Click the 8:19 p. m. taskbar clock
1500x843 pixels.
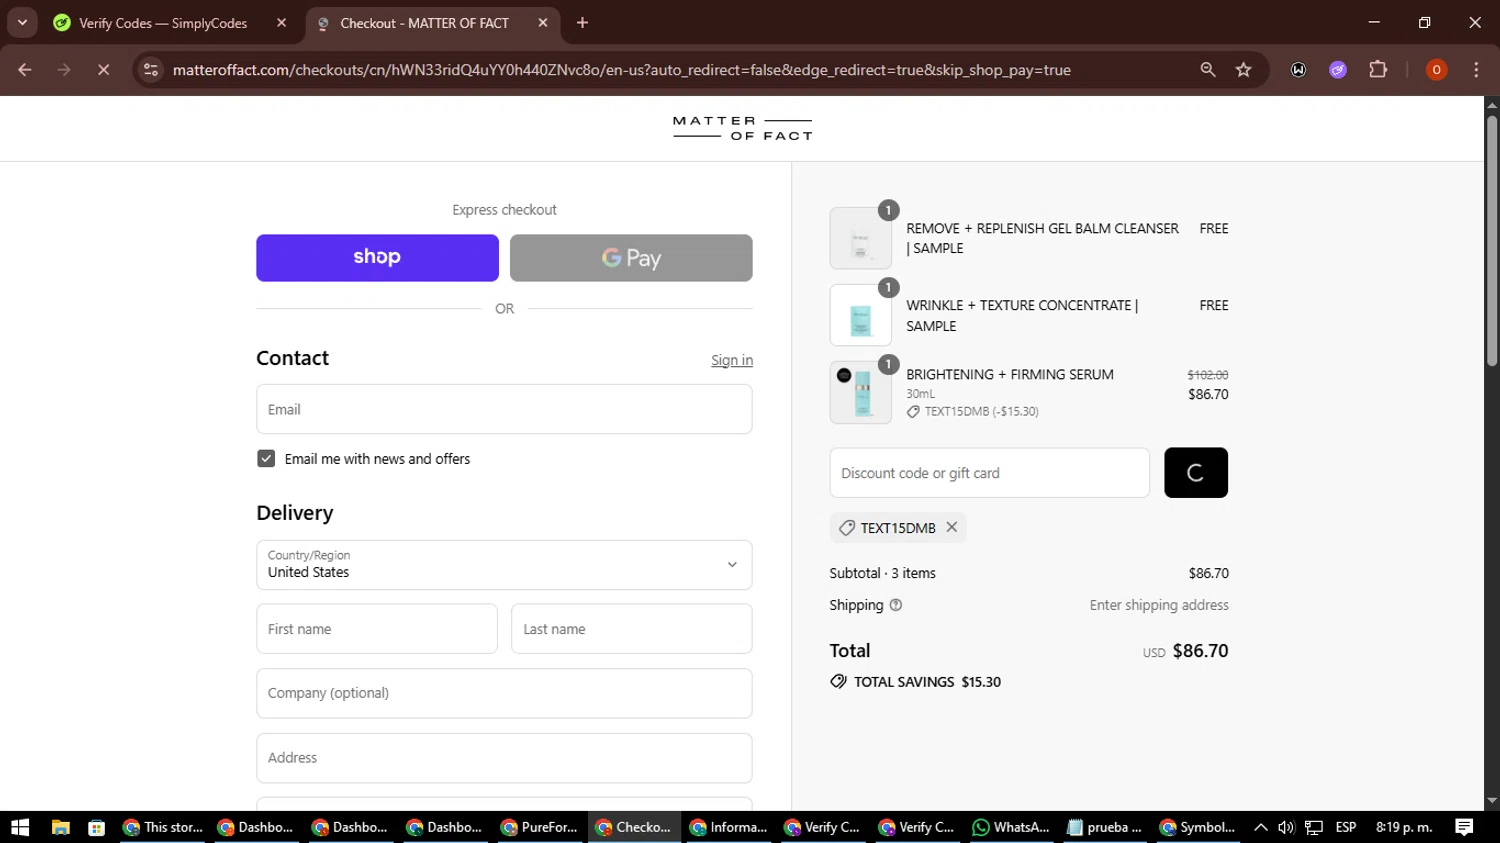(x=1404, y=827)
